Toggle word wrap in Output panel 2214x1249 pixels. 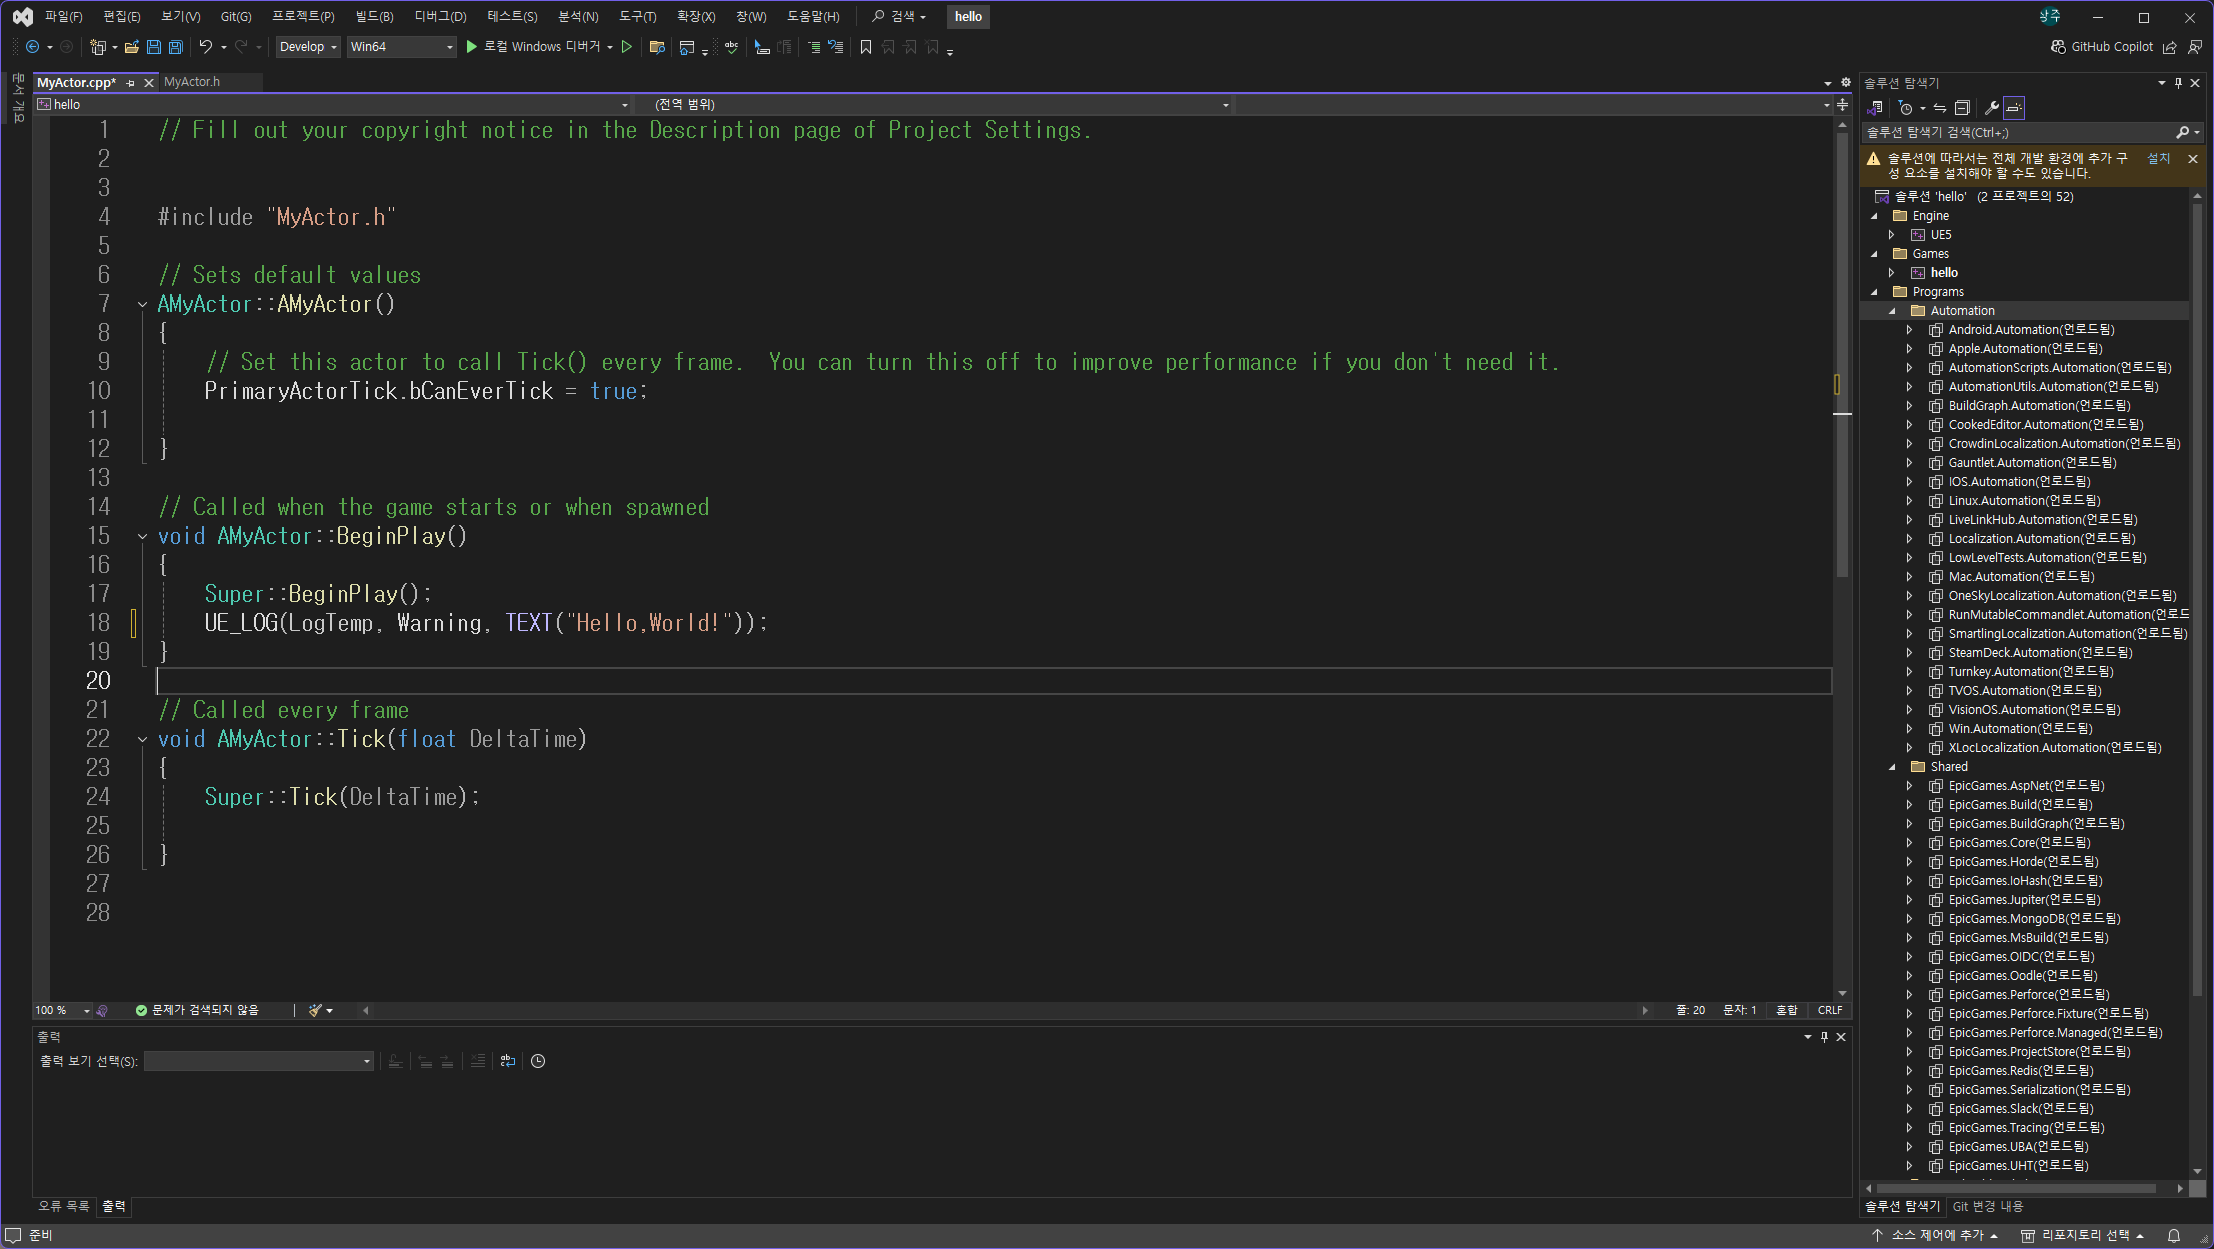tap(508, 1061)
